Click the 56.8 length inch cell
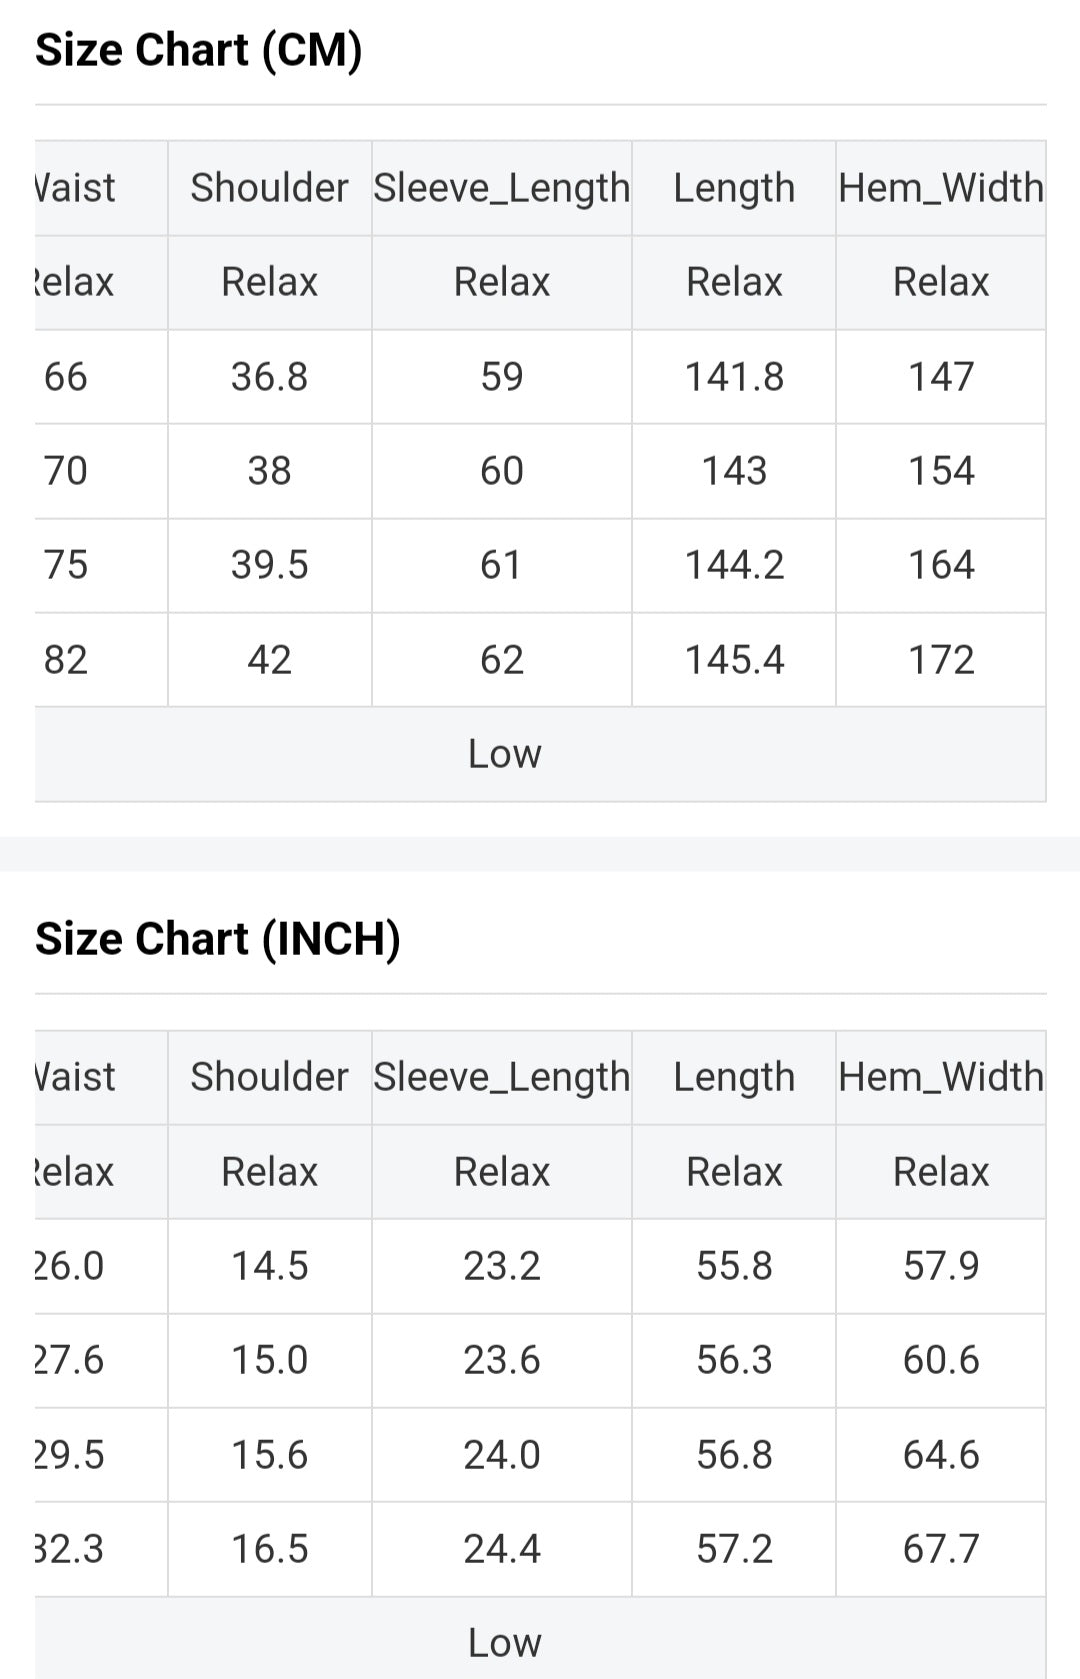1080x1679 pixels. (x=733, y=1454)
